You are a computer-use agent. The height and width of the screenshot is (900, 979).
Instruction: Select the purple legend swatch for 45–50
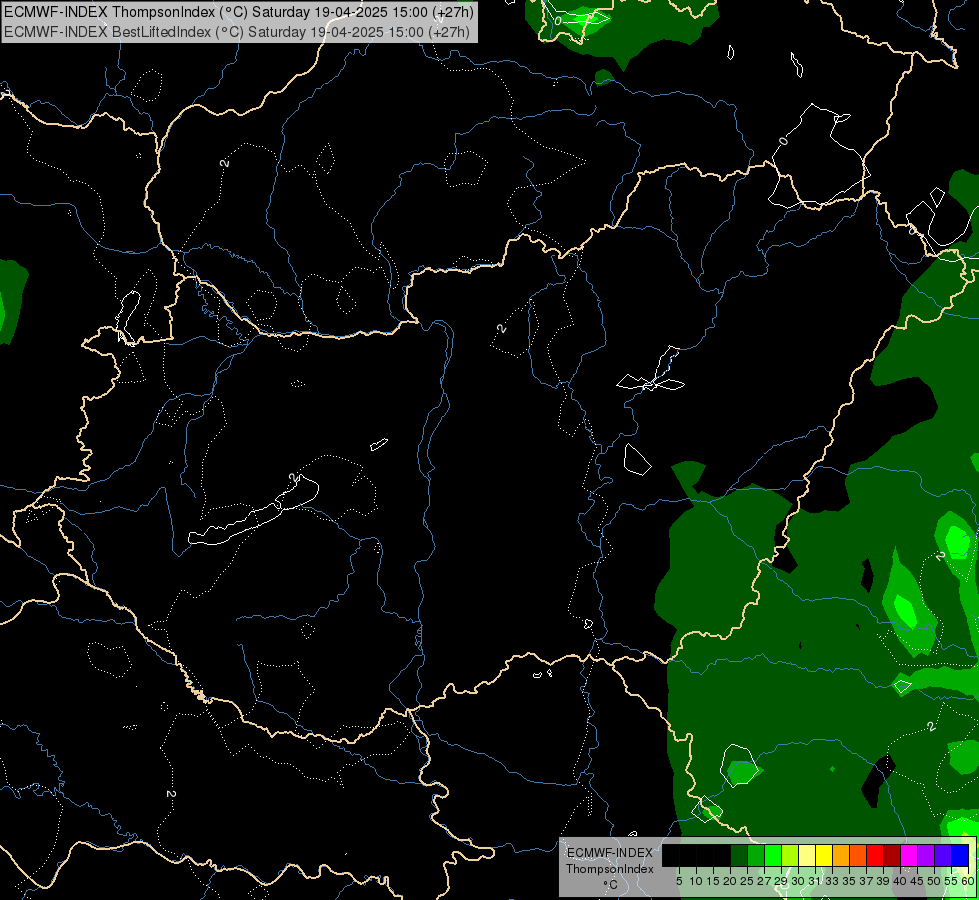(x=926, y=855)
